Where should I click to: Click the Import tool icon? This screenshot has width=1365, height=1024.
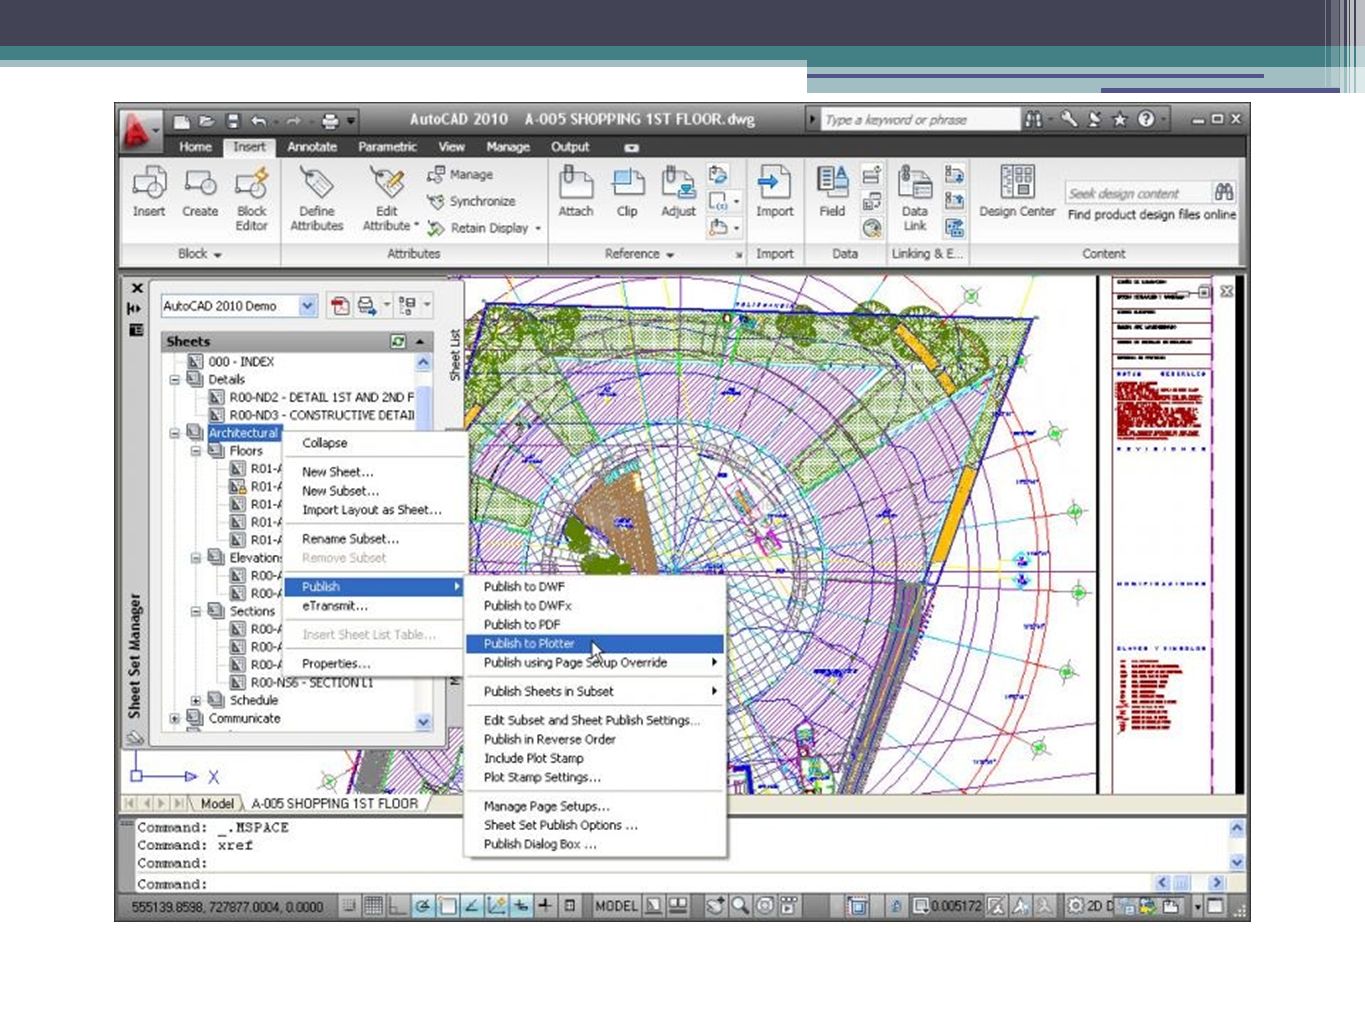(774, 183)
